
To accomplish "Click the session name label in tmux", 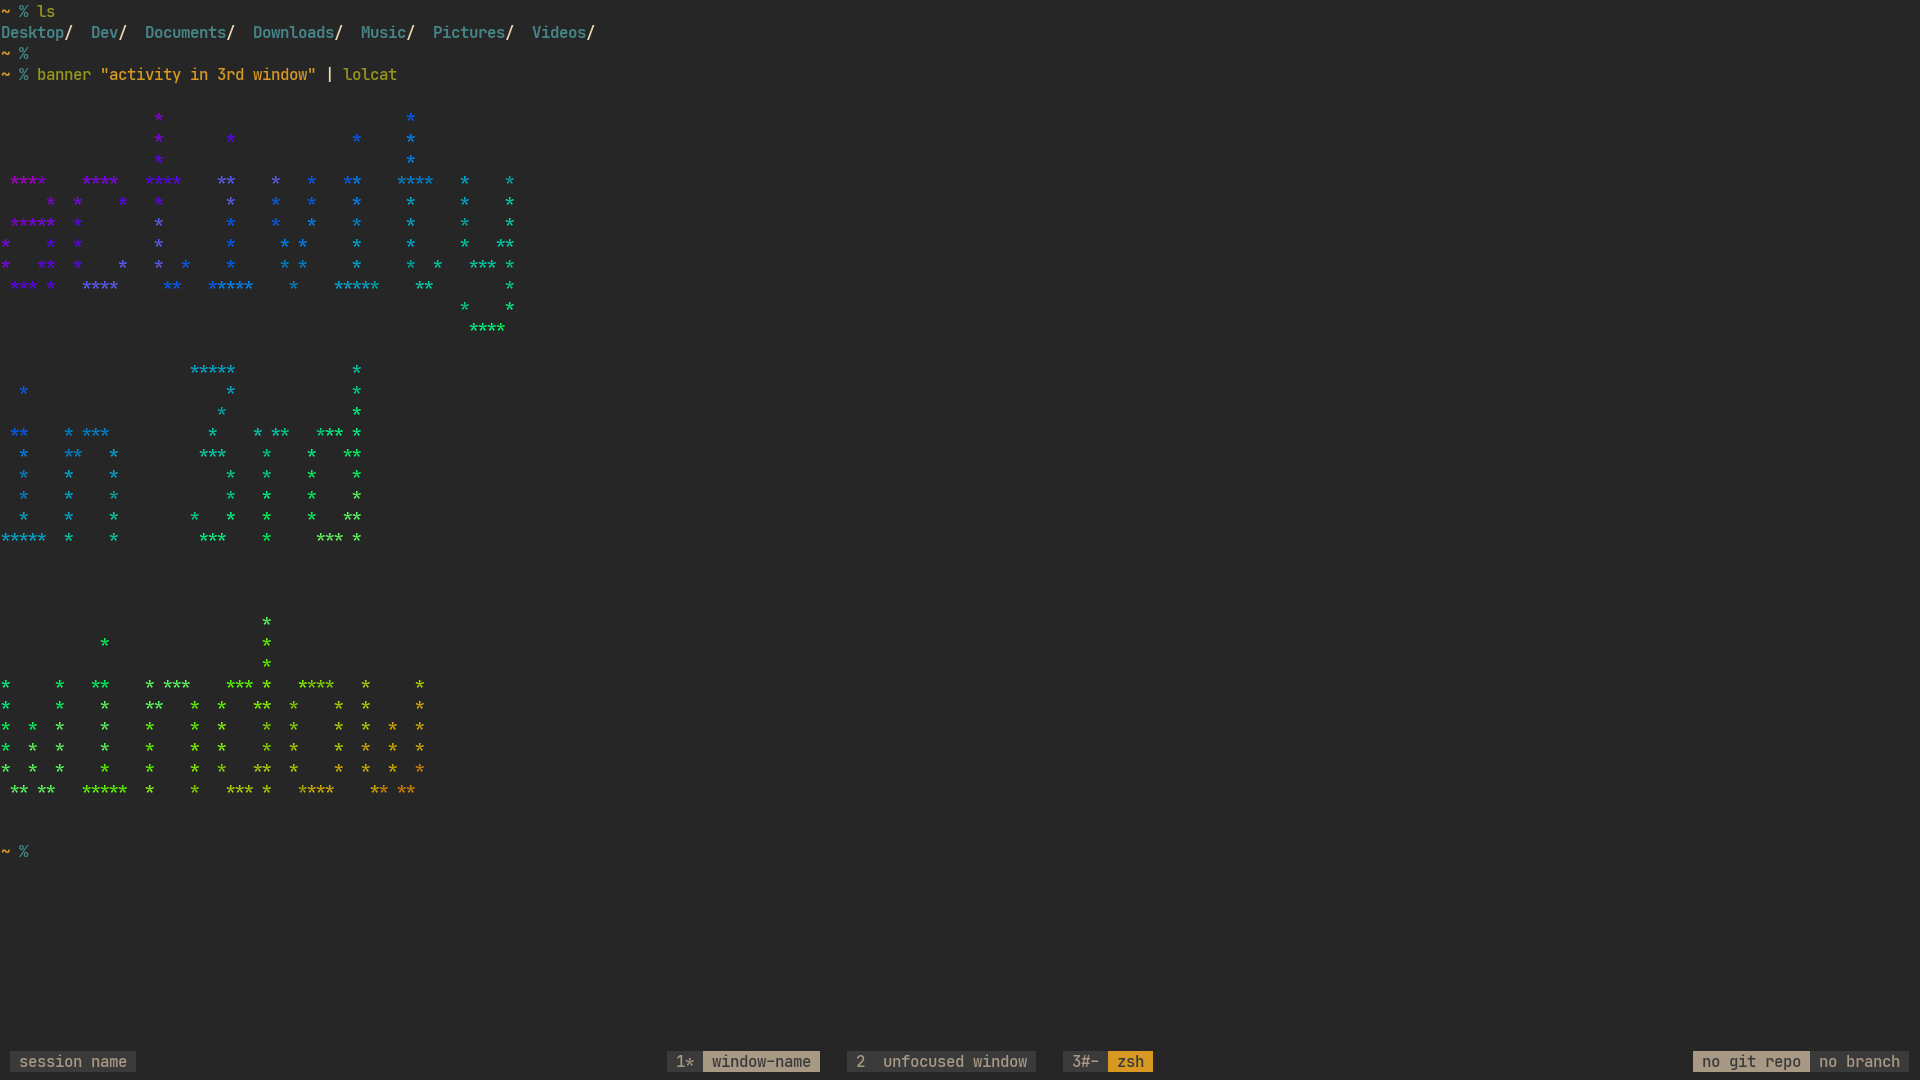I will [x=73, y=1062].
